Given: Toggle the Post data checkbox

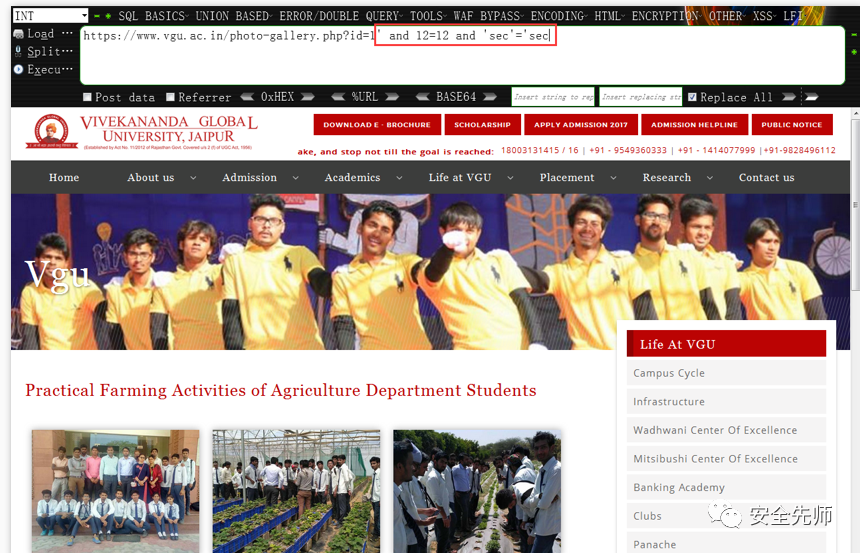Looking at the screenshot, I should (x=87, y=97).
